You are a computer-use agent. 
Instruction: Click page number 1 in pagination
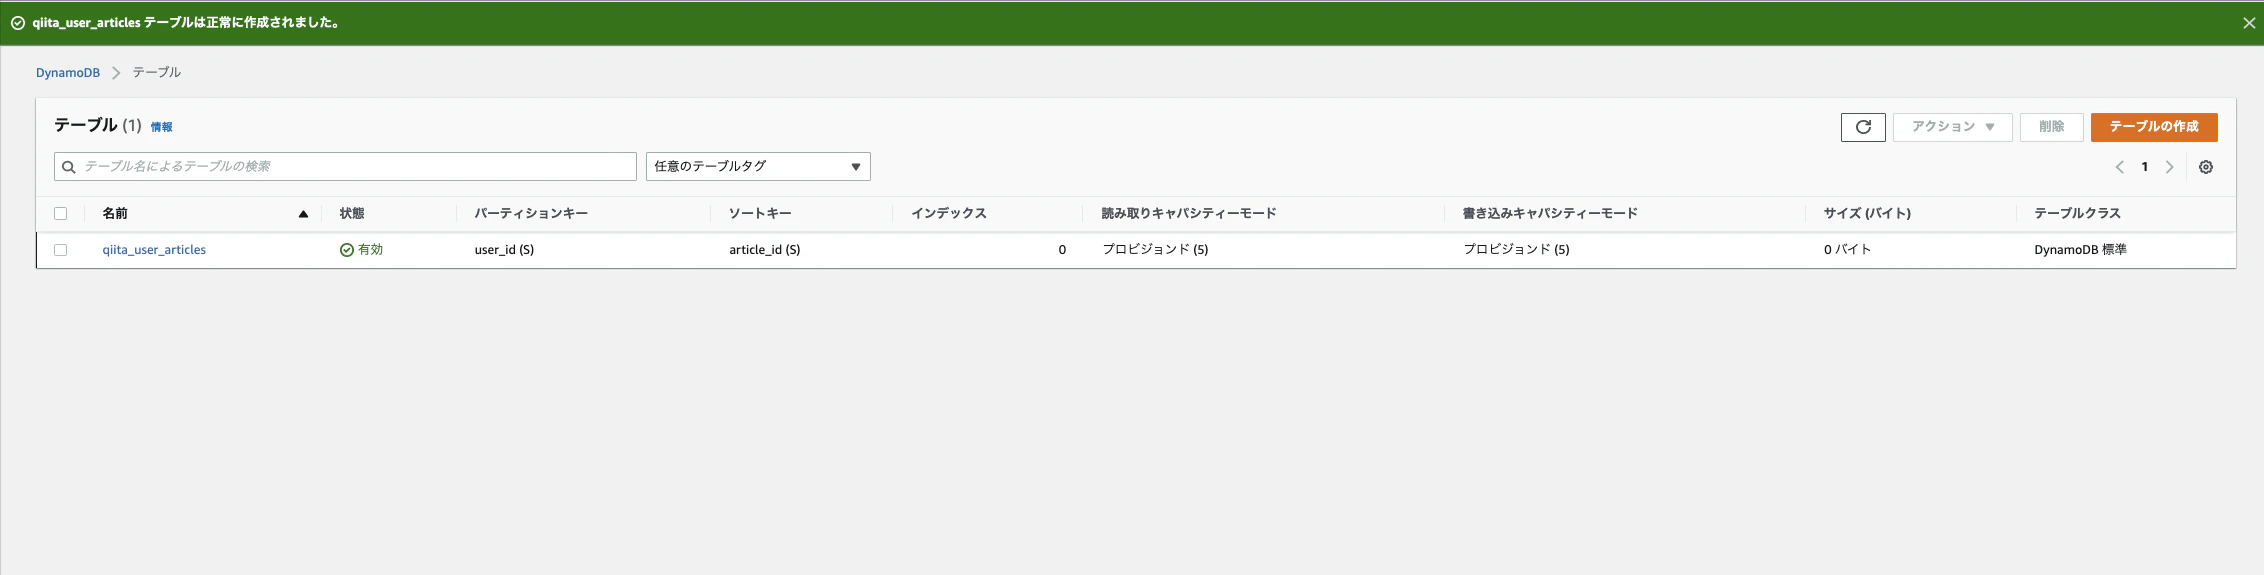point(2144,167)
